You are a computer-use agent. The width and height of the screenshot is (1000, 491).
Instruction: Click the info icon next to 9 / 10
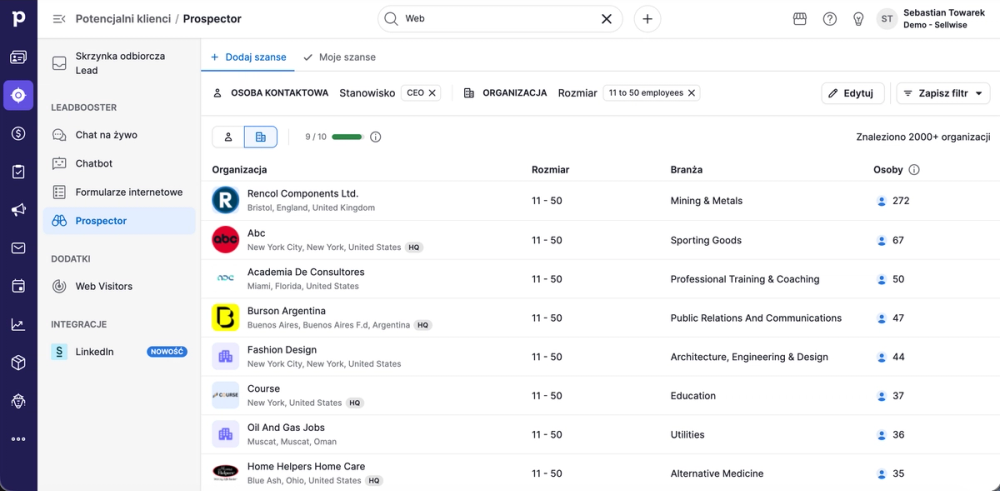click(x=376, y=137)
